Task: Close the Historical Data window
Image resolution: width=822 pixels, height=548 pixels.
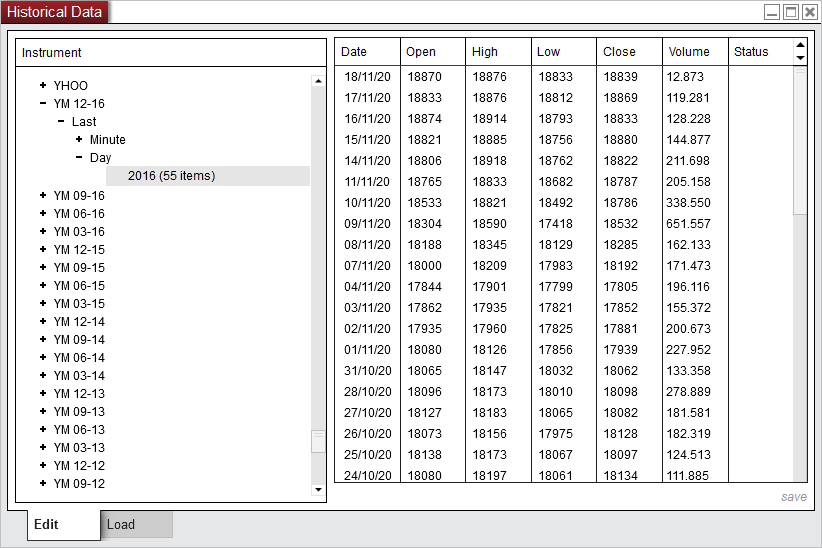Action: (809, 12)
